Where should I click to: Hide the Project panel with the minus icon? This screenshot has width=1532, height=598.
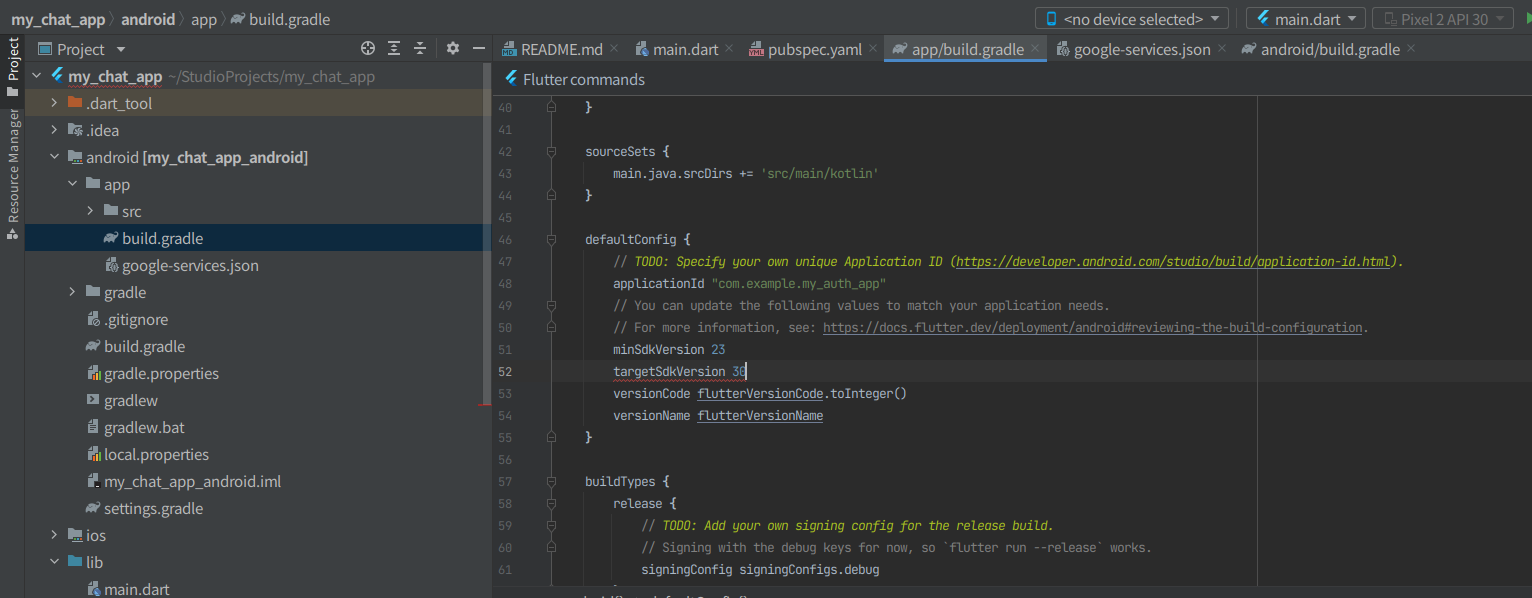[x=479, y=48]
